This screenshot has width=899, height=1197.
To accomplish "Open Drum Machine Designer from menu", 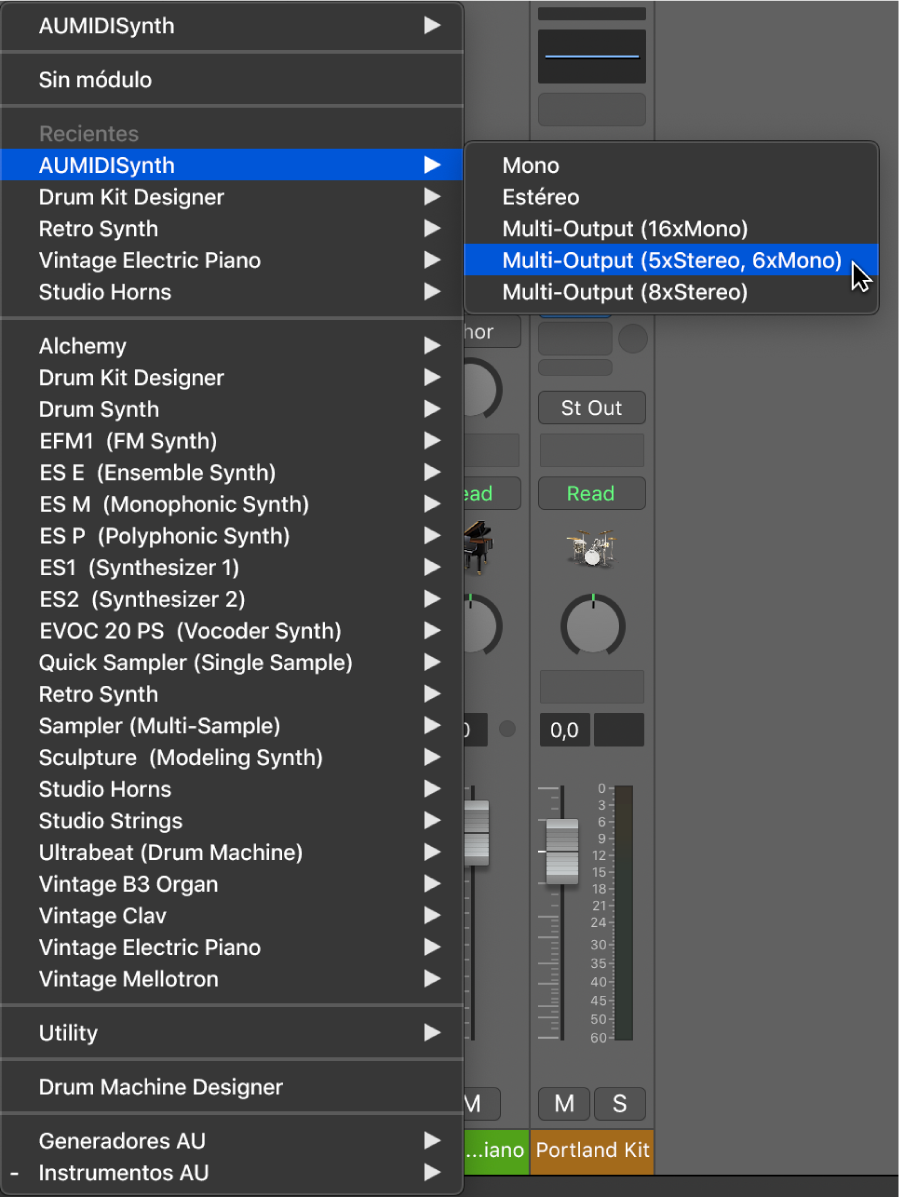I will [x=160, y=1087].
